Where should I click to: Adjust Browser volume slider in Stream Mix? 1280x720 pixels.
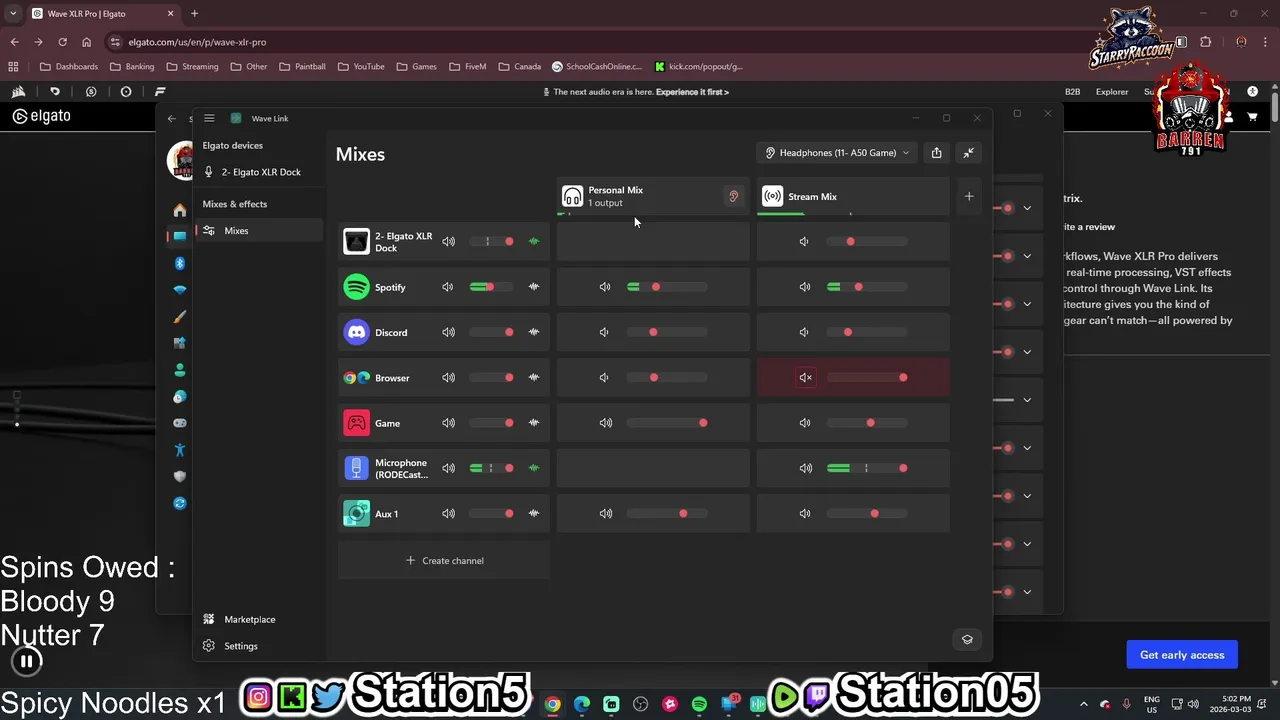tap(867, 378)
